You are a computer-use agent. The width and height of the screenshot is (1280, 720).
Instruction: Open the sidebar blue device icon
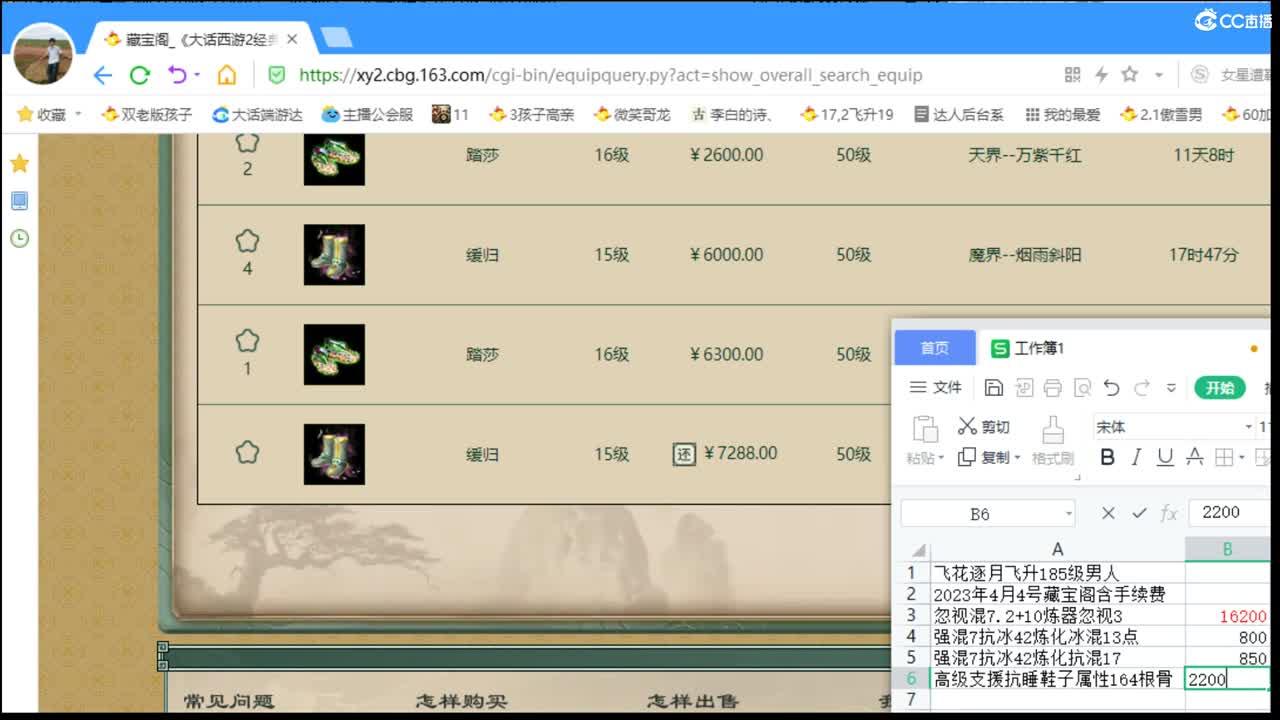pyautogui.click(x=19, y=201)
